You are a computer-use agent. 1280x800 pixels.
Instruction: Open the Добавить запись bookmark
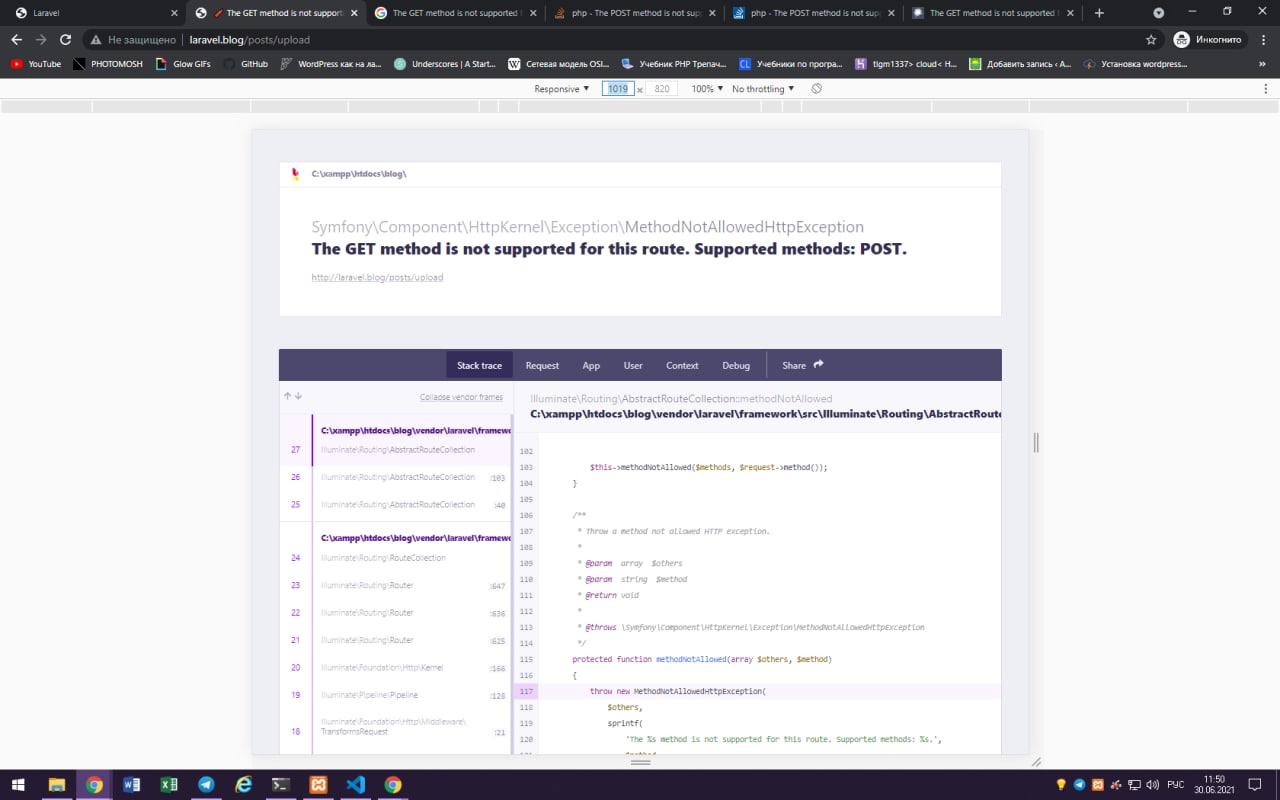pos(1020,64)
